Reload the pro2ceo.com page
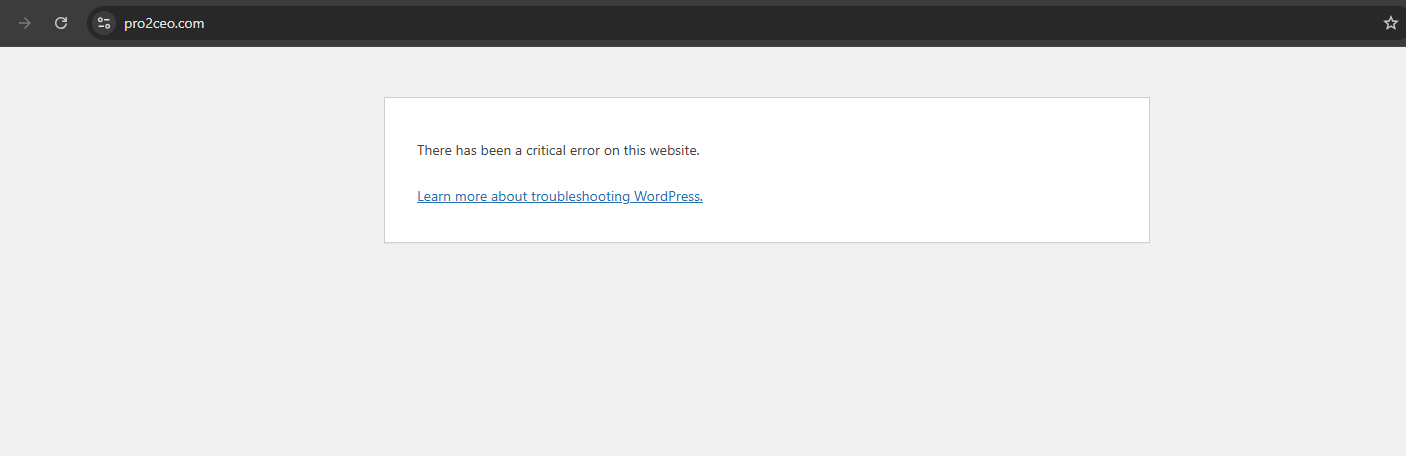 click(61, 23)
